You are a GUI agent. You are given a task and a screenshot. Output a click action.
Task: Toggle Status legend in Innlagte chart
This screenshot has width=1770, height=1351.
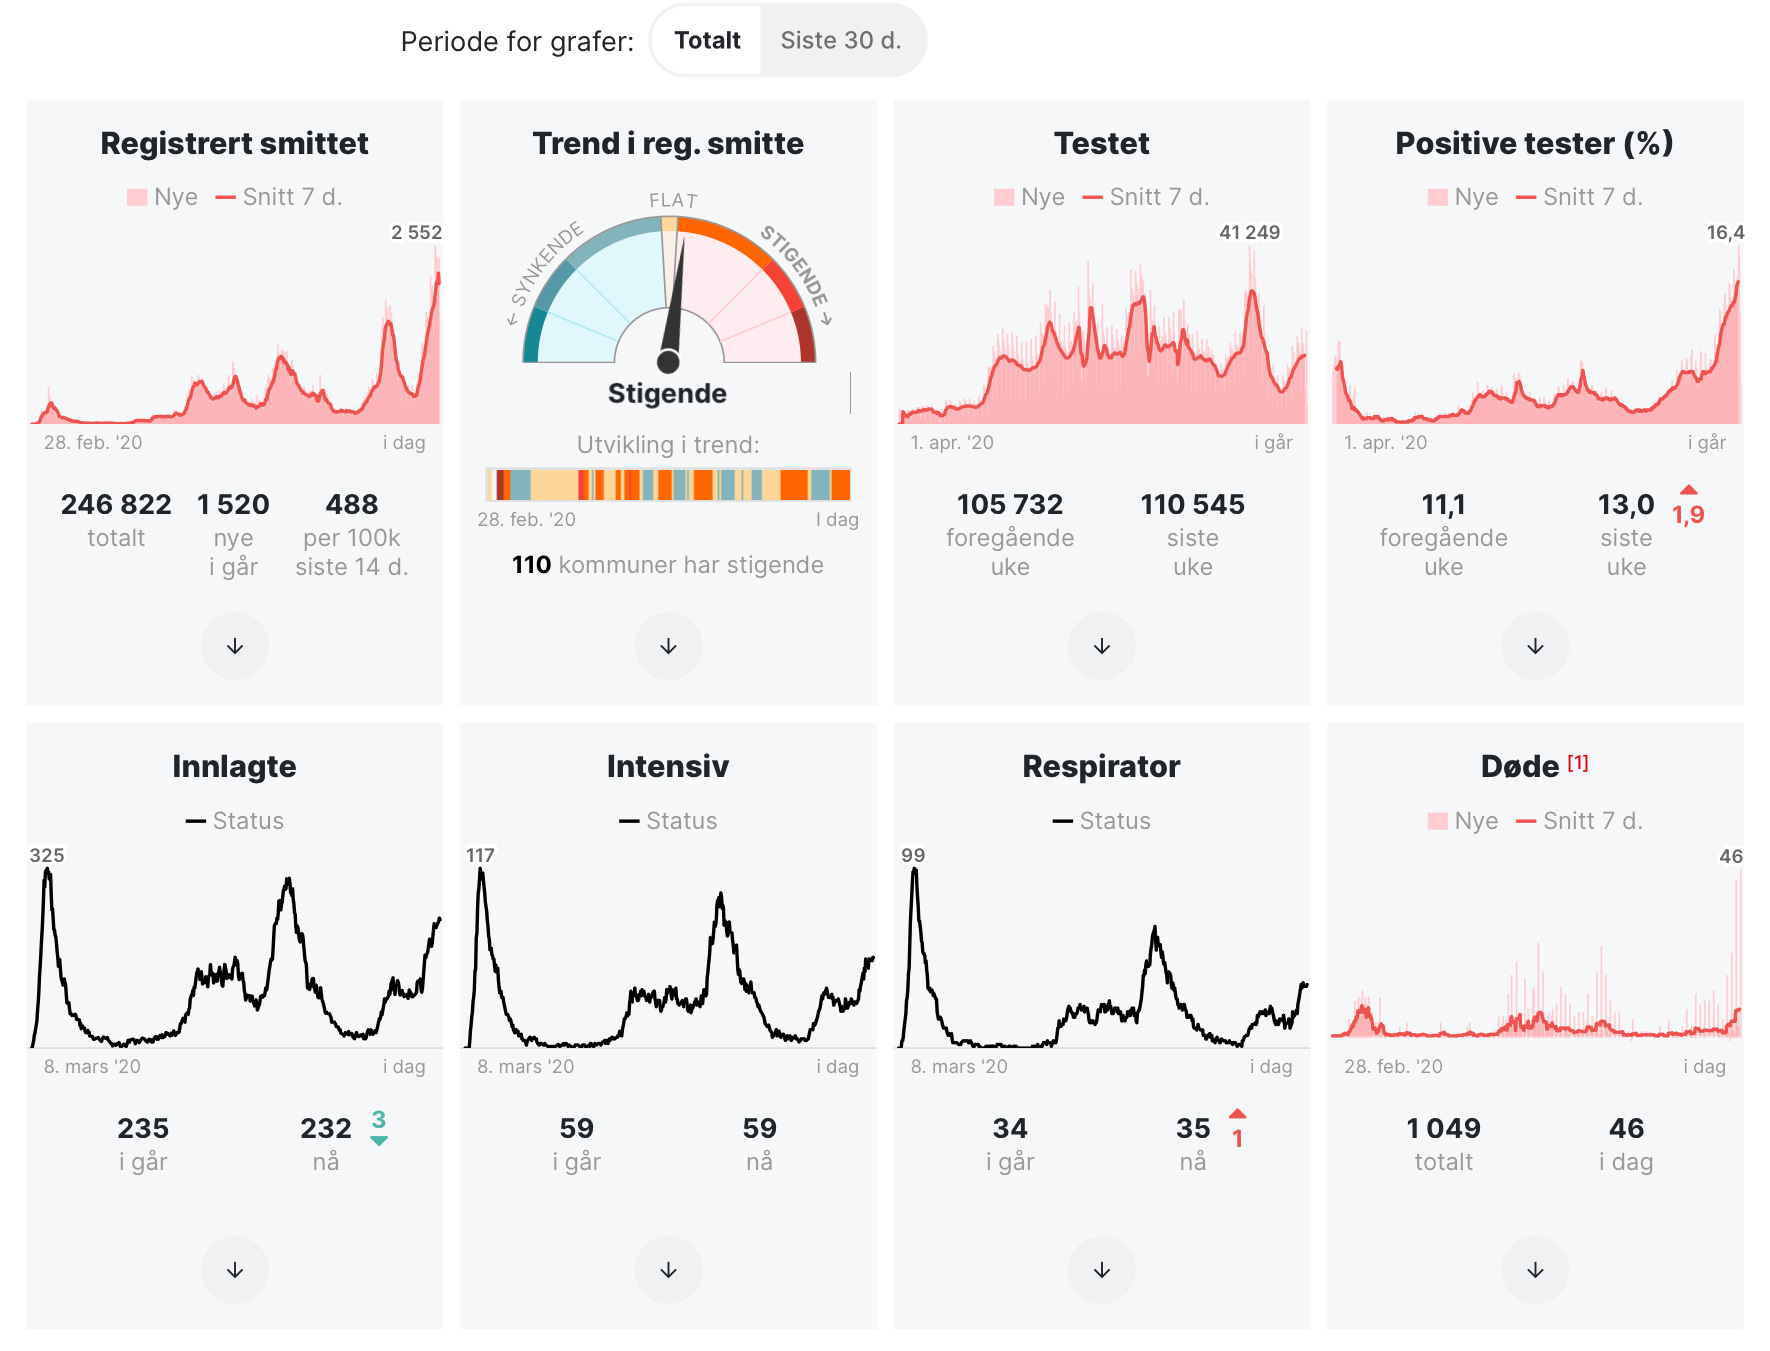click(x=235, y=821)
